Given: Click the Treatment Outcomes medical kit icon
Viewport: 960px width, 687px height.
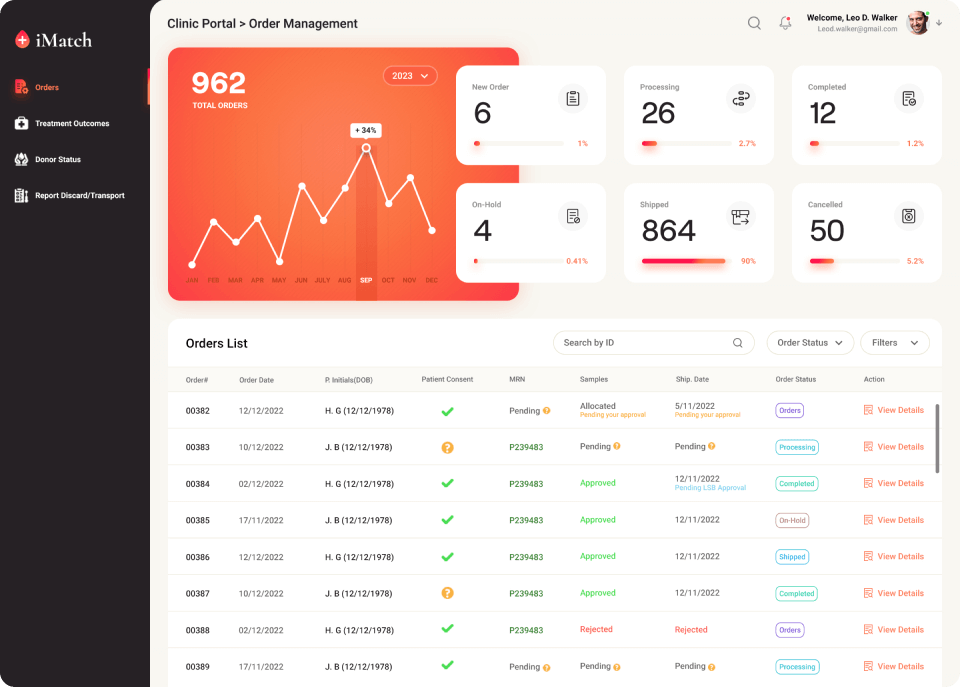Looking at the screenshot, I should coord(21,123).
